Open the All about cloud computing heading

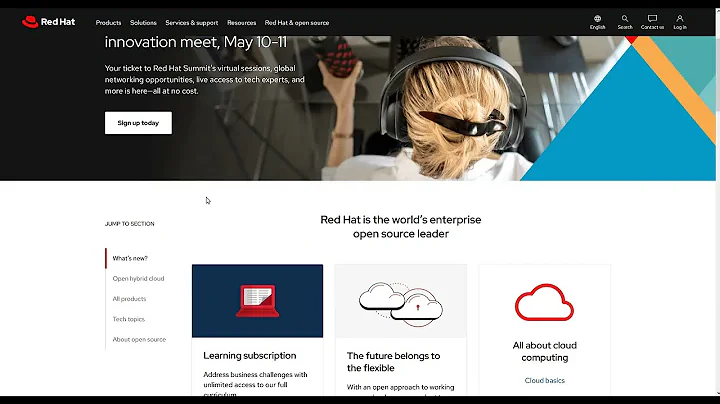click(545, 351)
